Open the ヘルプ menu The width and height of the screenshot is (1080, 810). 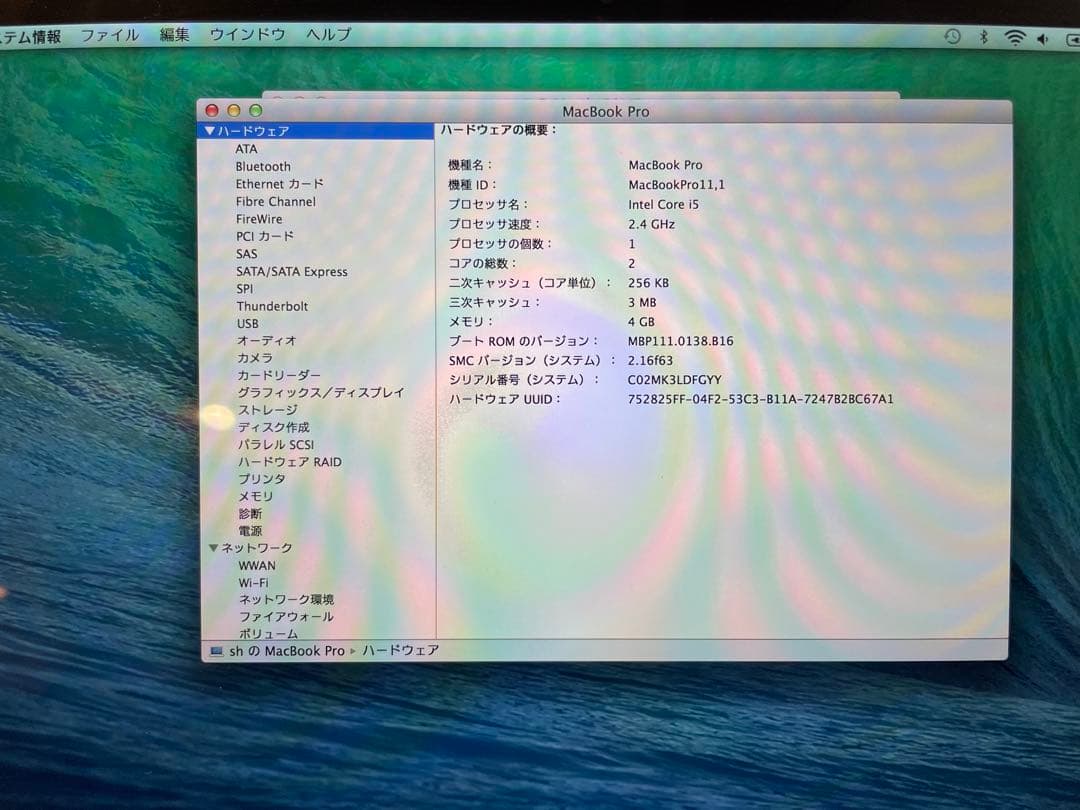(x=325, y=34)
